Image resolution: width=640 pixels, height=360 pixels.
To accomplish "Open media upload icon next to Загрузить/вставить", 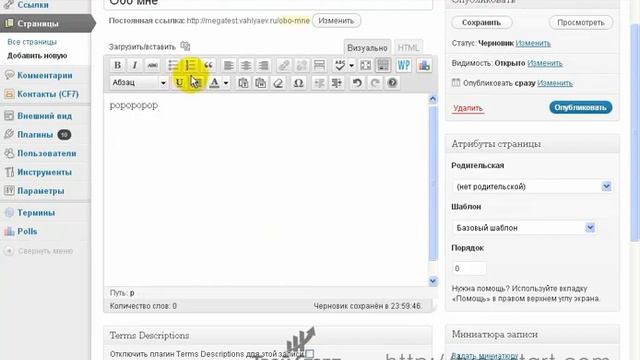I will [185, 46].
